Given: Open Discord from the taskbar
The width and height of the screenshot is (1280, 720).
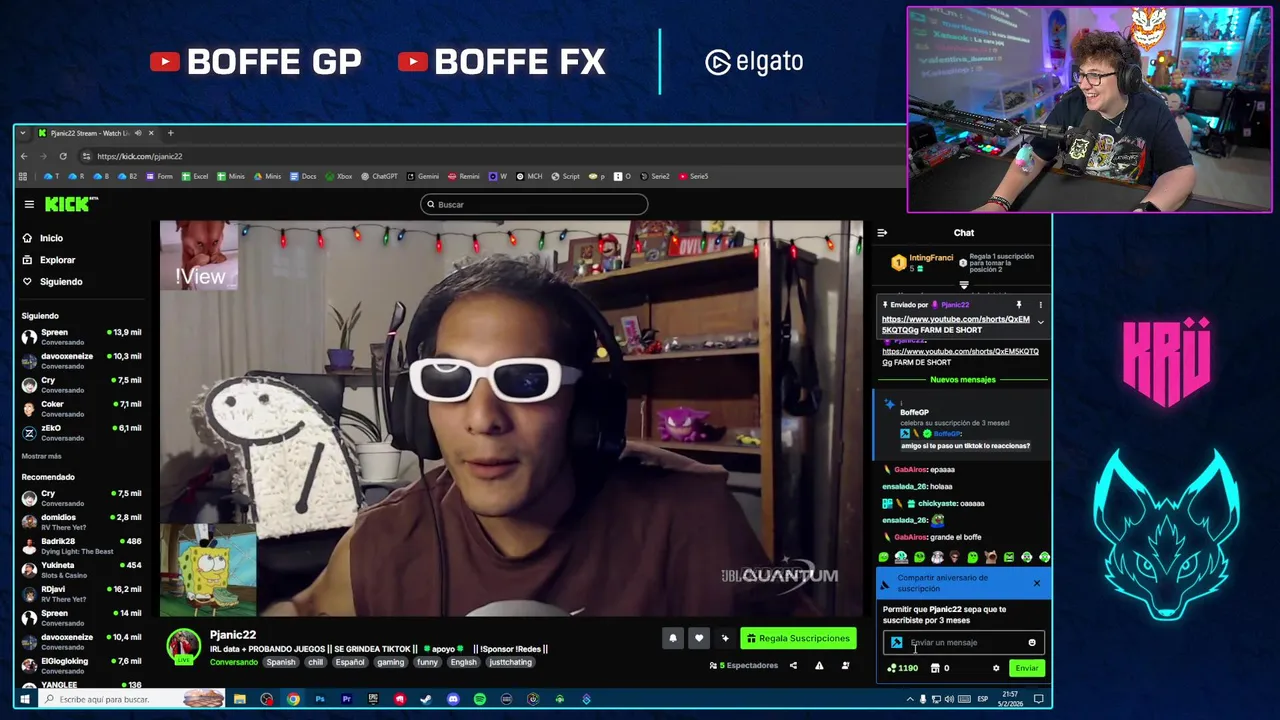Looking at the screenshot, I should click(453, 699).
